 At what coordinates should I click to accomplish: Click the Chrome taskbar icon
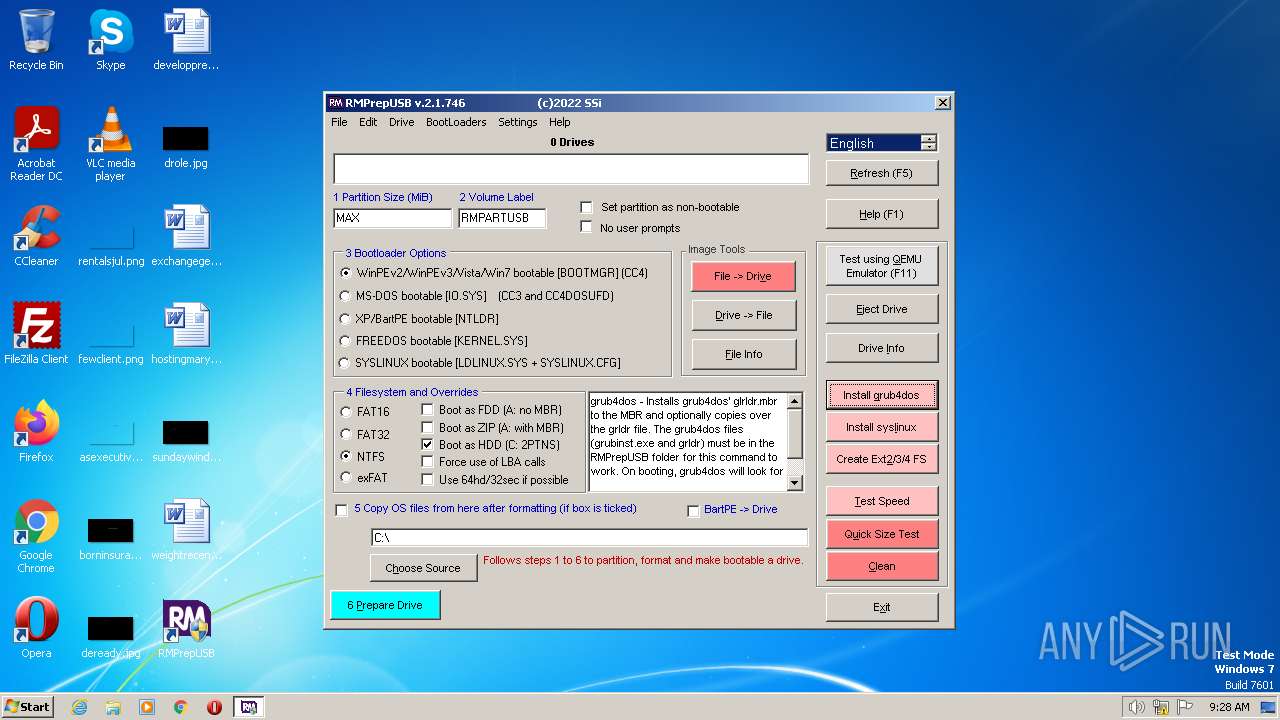(x=180, y=707)
